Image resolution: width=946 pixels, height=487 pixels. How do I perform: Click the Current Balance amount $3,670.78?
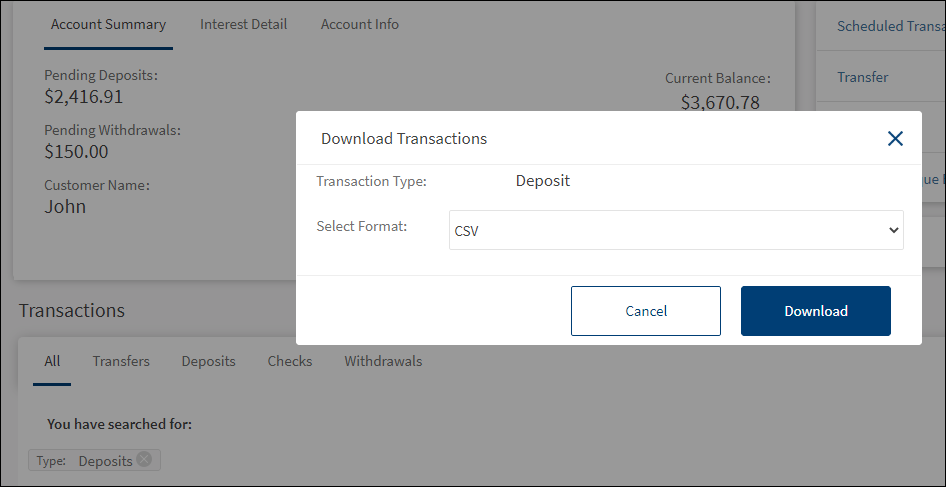pyautogui.click(x=720, y=102)
